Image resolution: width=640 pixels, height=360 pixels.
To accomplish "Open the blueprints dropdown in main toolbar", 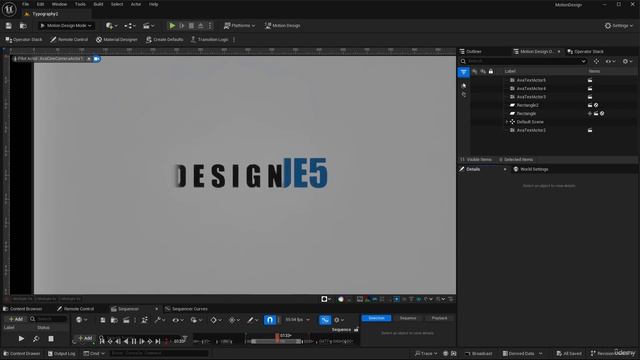I will [x=130, y=26].
